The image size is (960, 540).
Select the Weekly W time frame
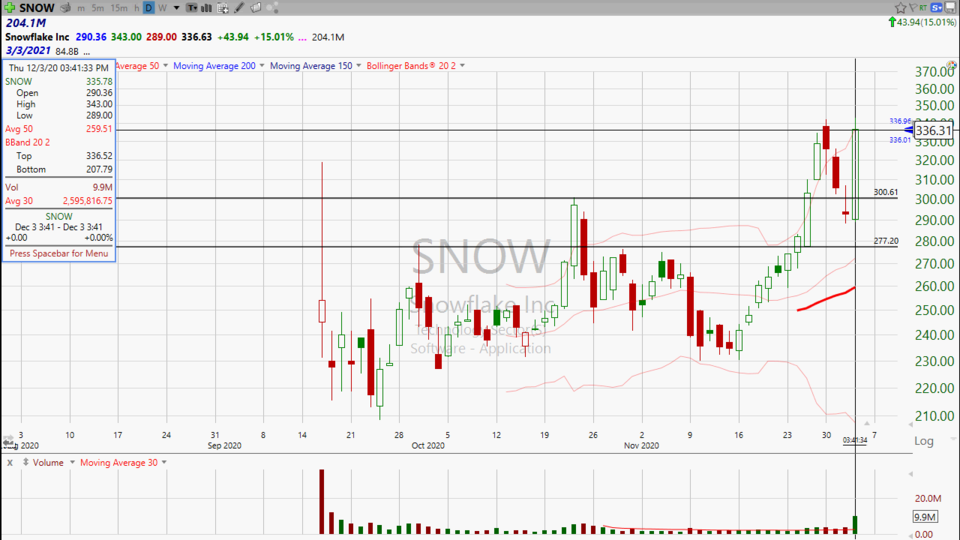coord(162,8)
